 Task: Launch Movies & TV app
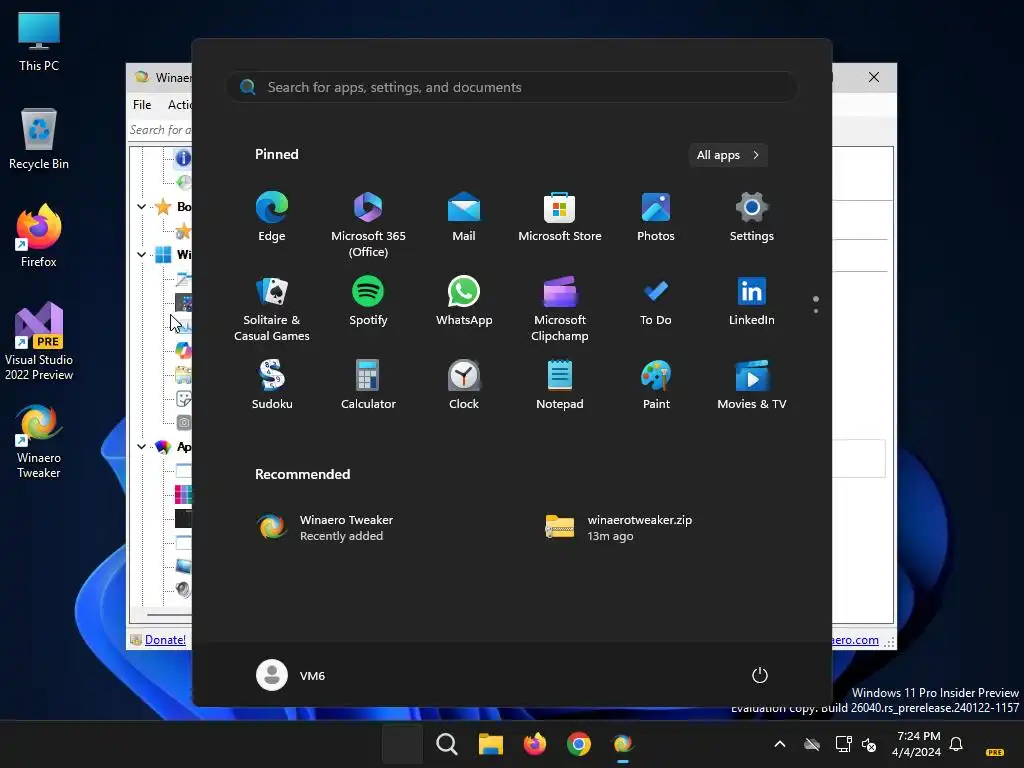(752, 385)
